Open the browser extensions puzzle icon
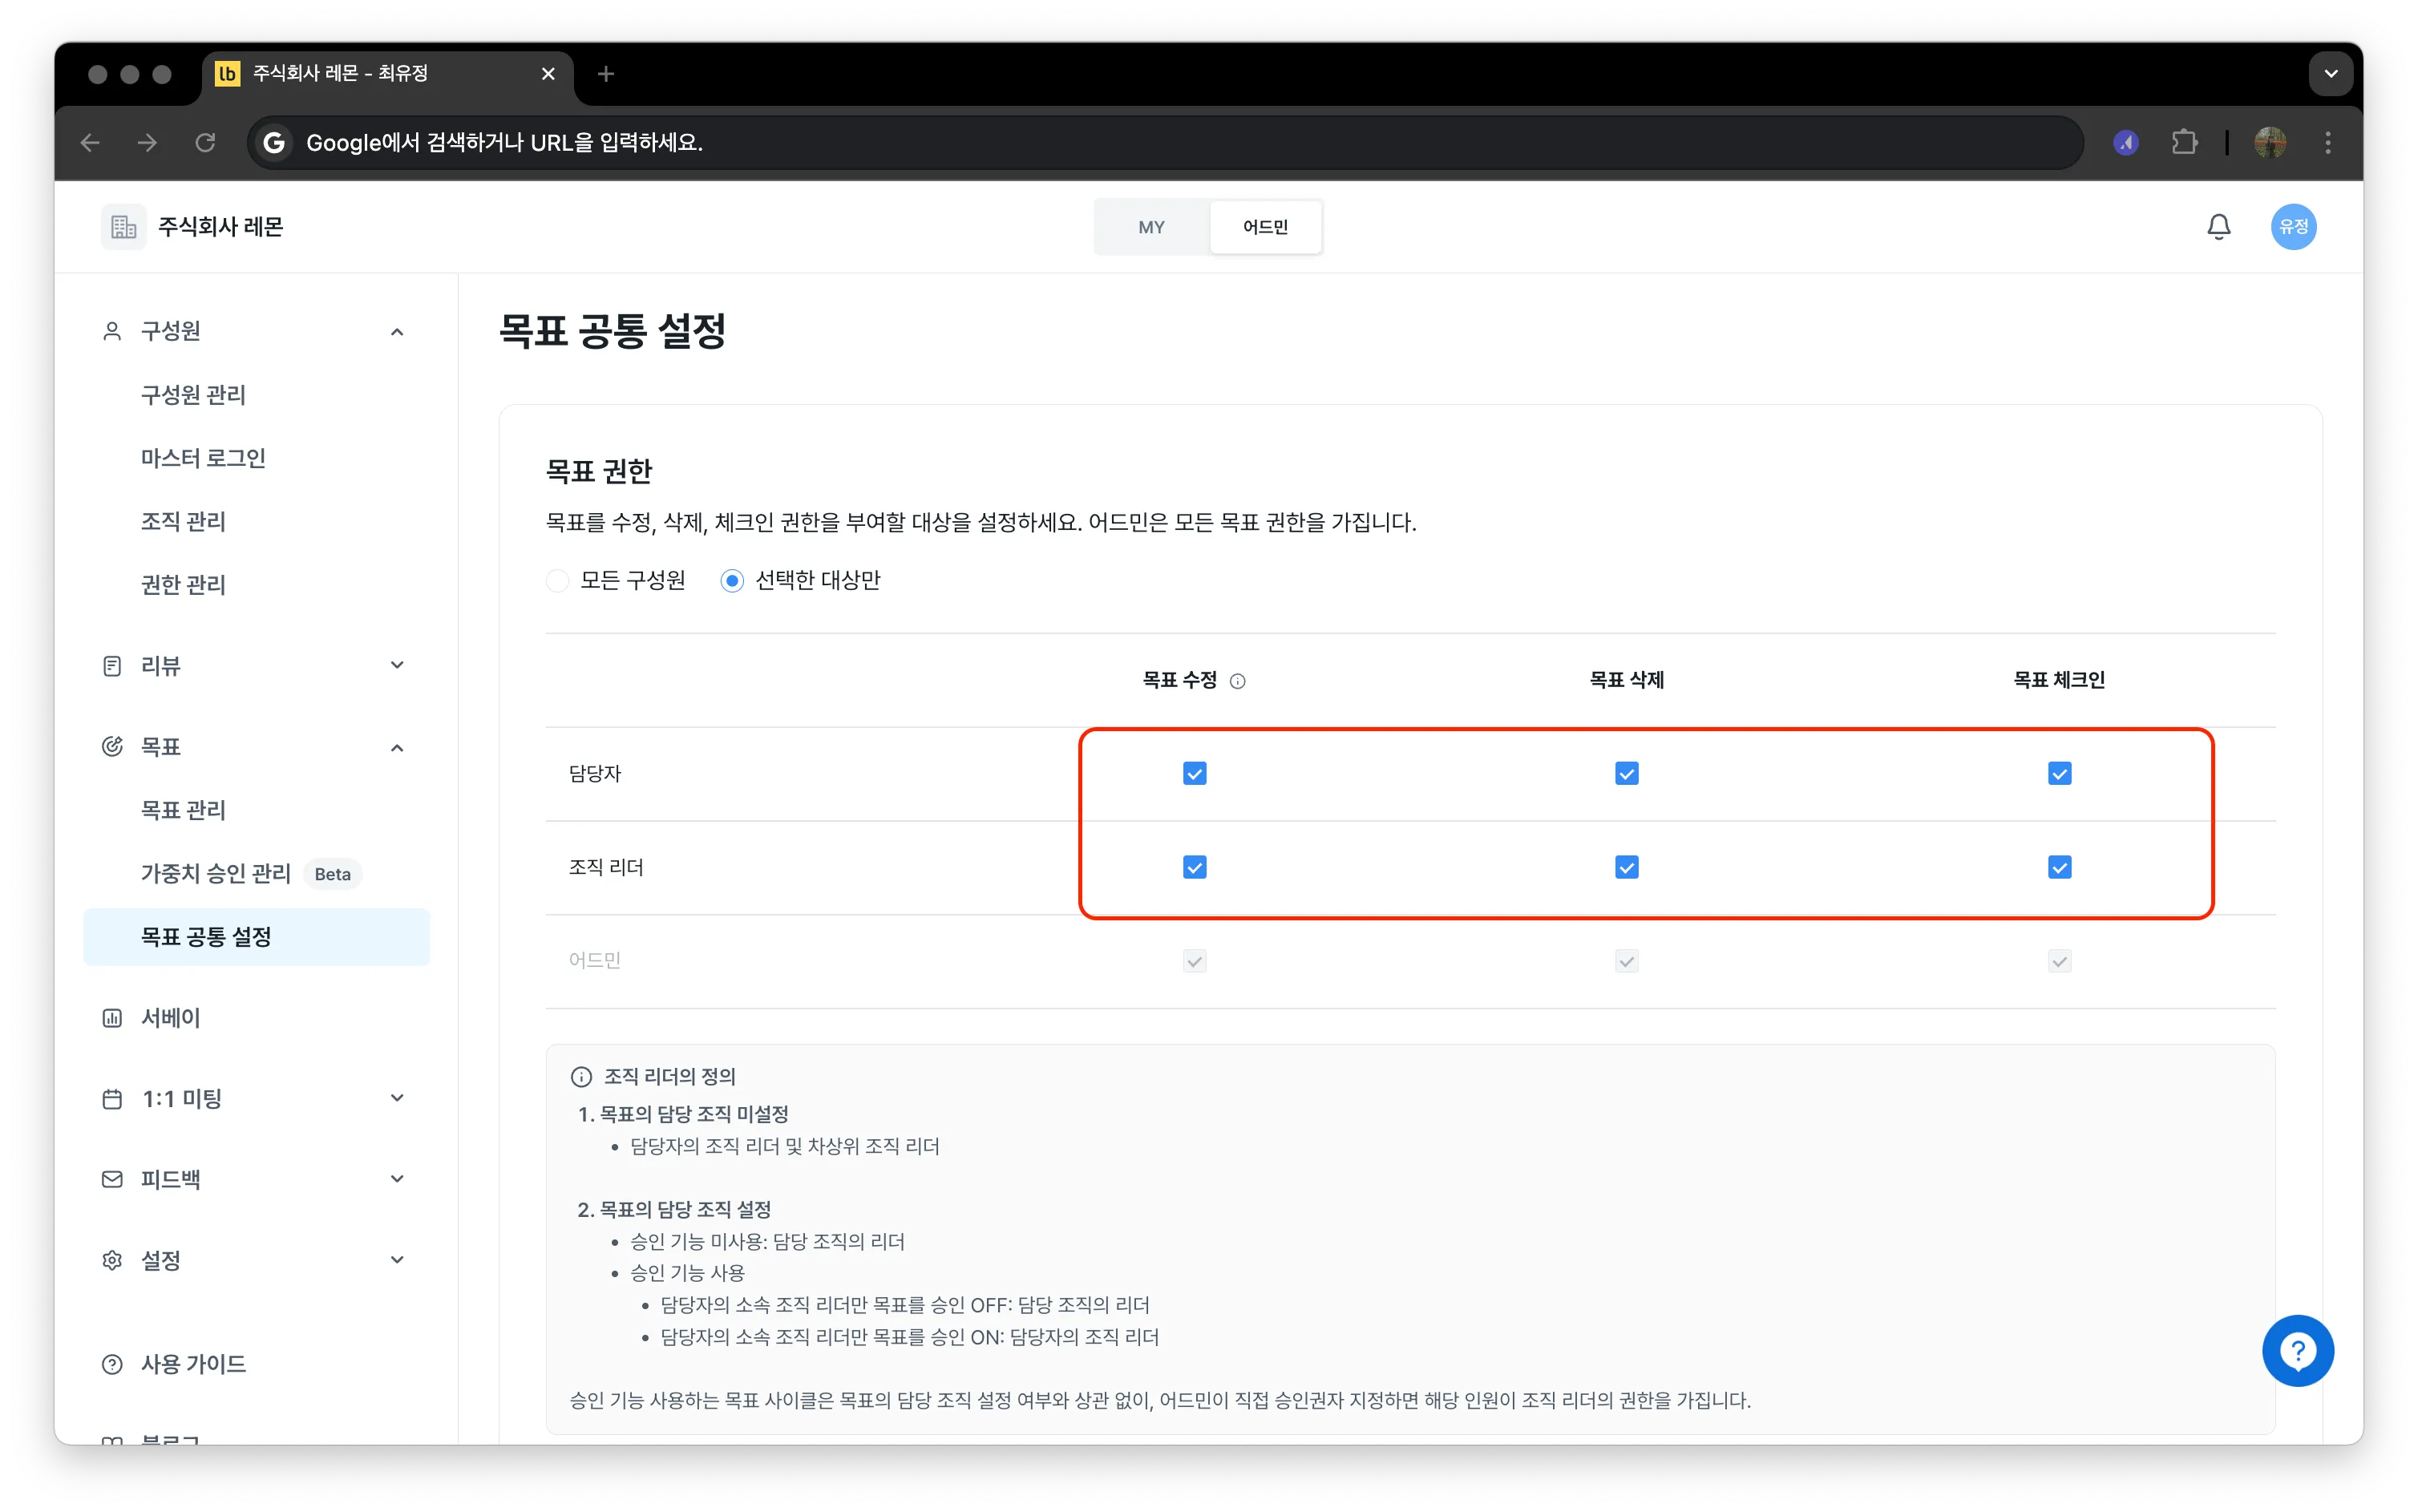 pos(2184,142)
